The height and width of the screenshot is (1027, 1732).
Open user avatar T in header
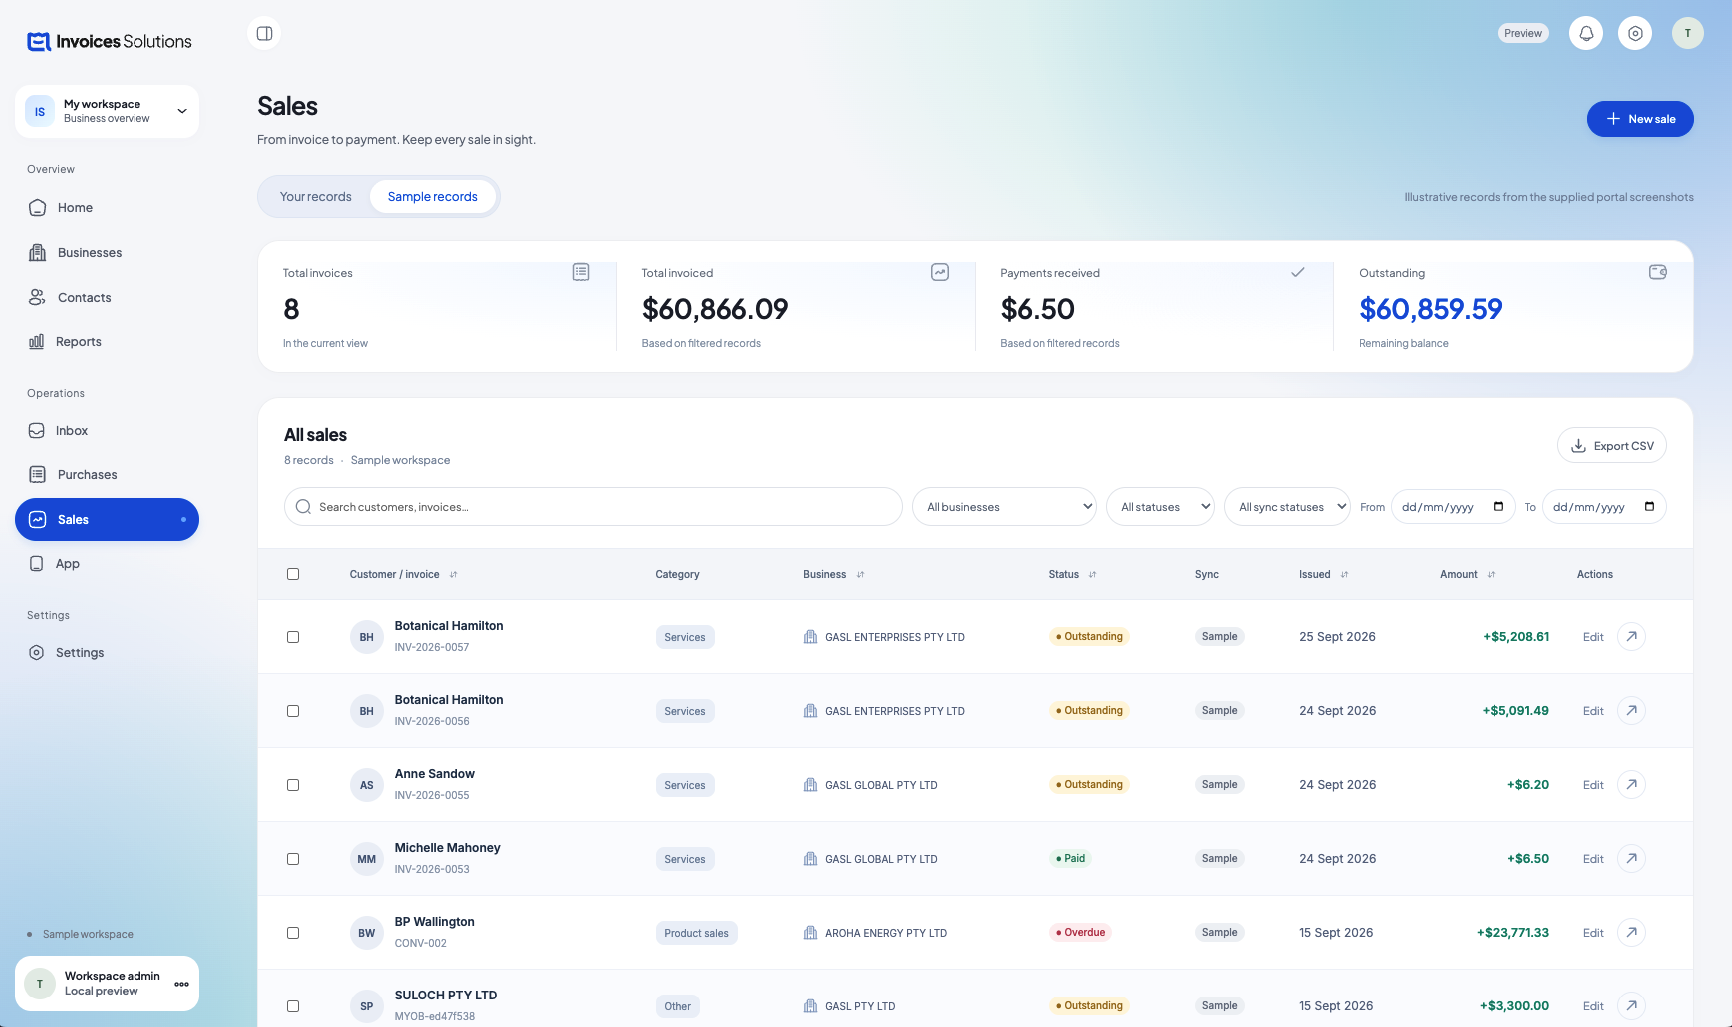(1688, 33)
